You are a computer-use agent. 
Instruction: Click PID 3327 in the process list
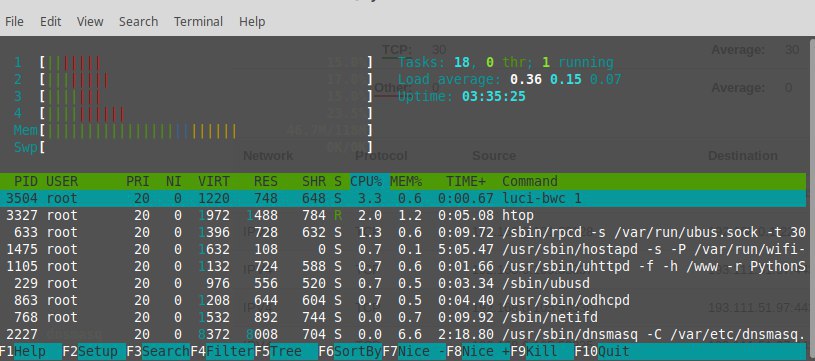[22, 215]
